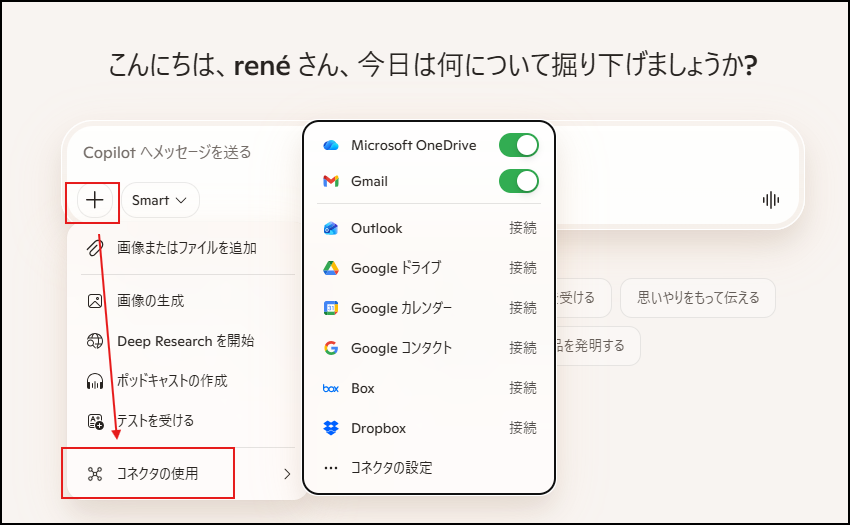The height and width of the screenshot is (525, 850).
Task: Click the podcast headphones icon
Action: click(x=95, y=381)
